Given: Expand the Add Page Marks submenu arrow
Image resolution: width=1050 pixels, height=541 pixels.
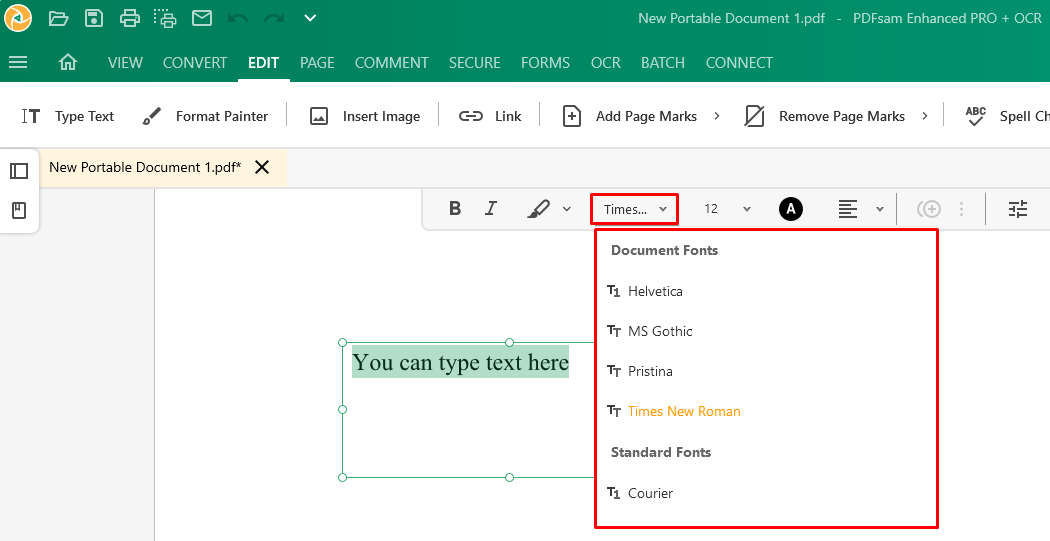Looking at the screenshot, I should (717, 116).
